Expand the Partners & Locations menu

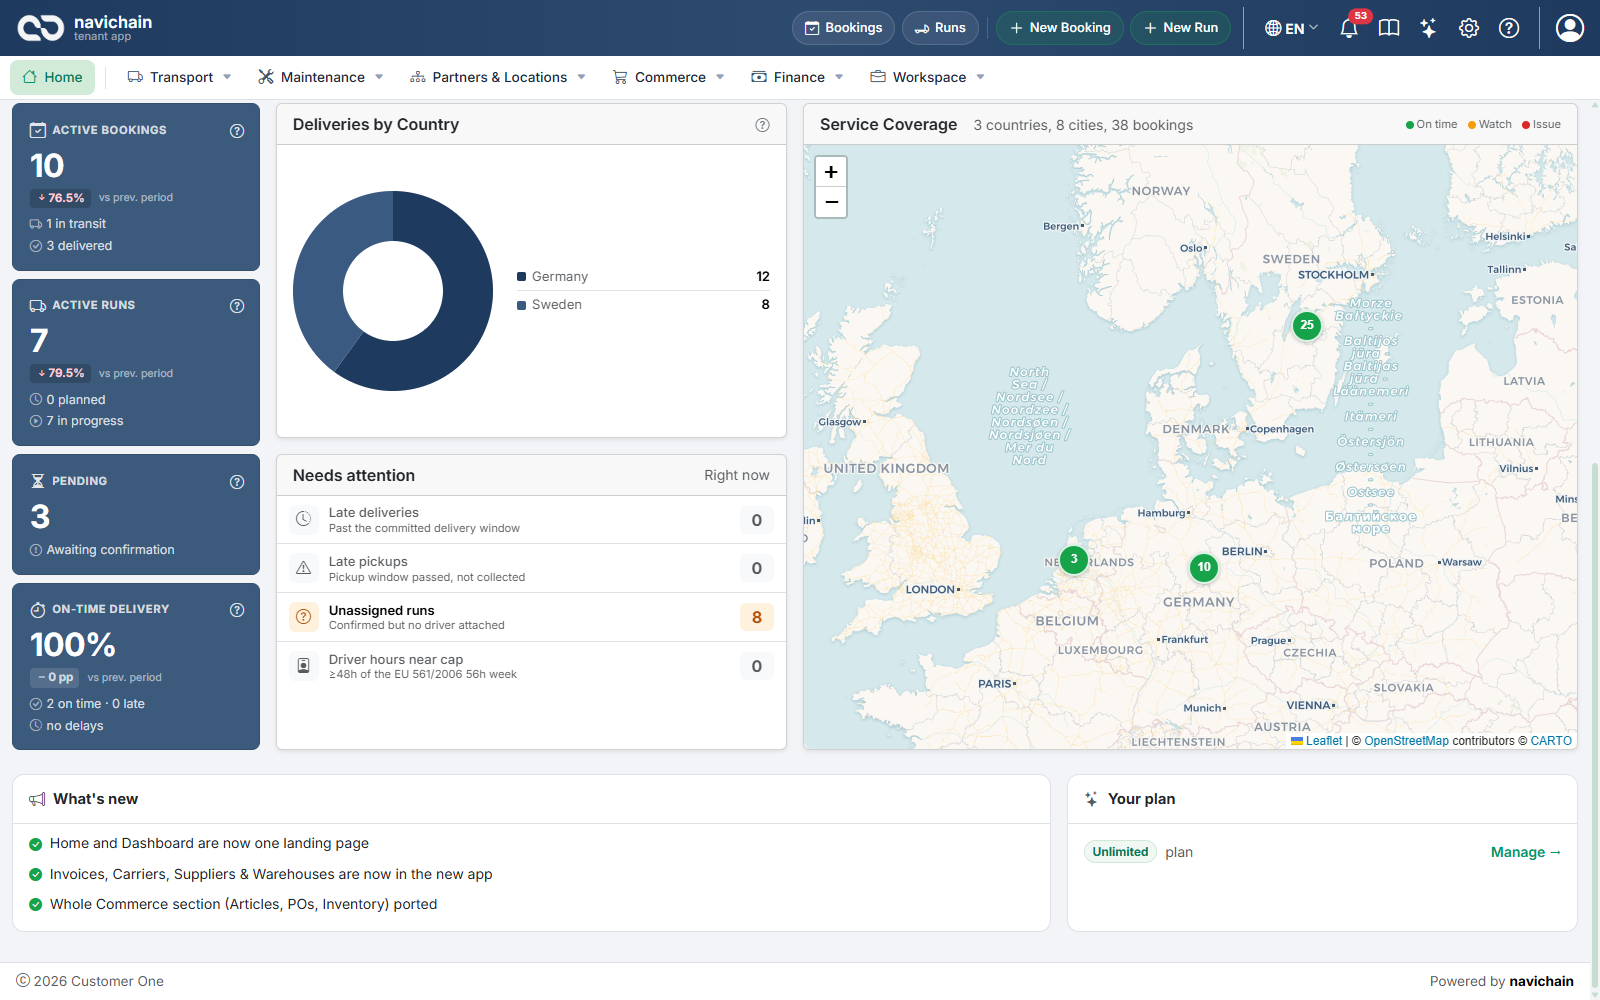[498, 77]
